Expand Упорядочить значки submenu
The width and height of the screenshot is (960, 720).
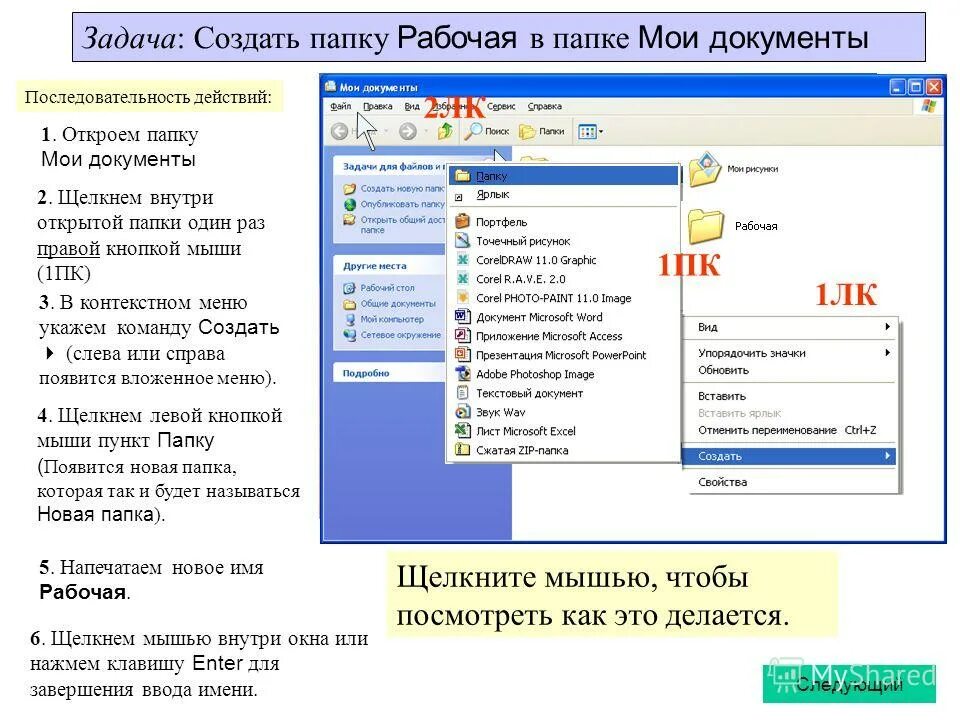tap(789, 353)
